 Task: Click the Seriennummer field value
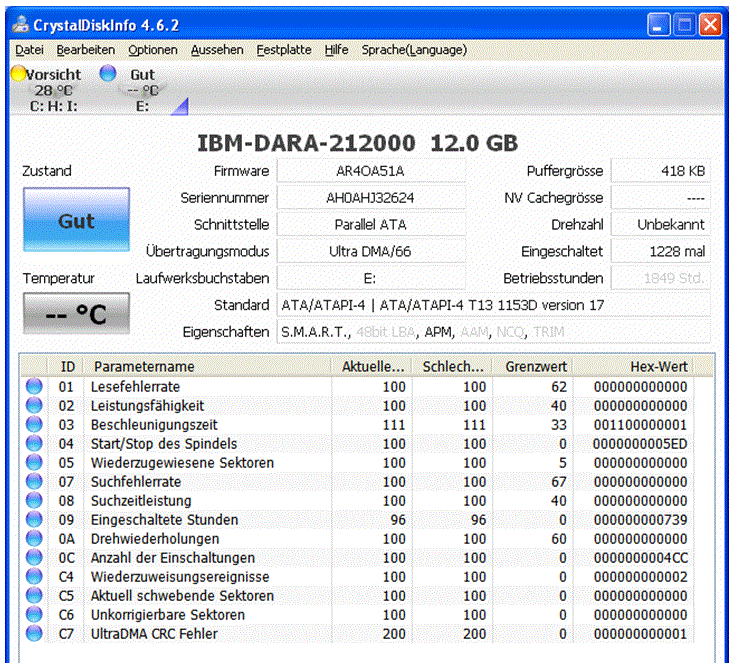click(x=371, y=198)
